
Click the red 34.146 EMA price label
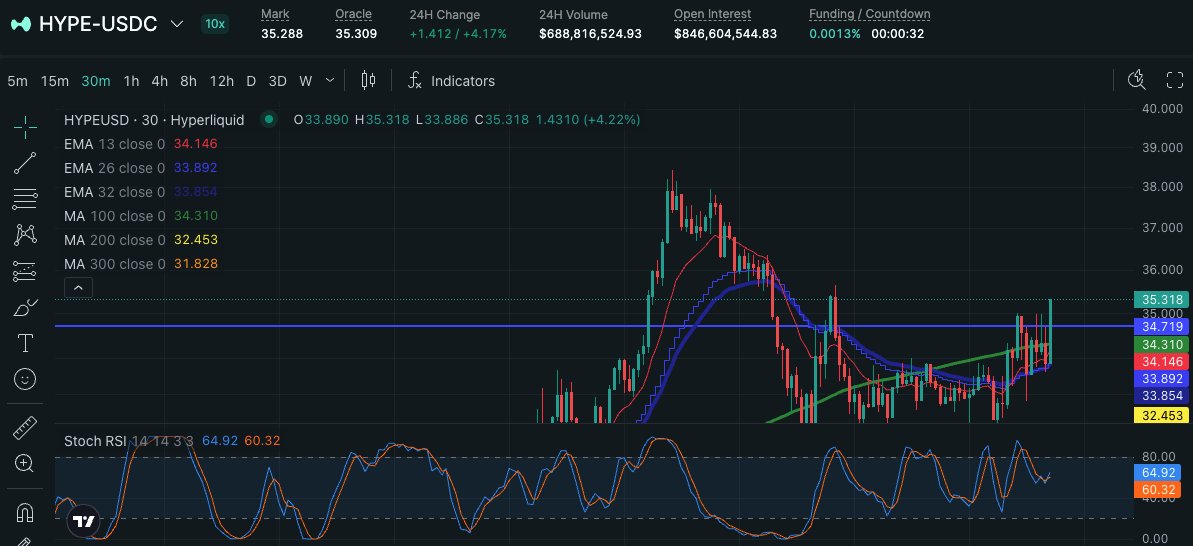click(x=1162, y=361)
